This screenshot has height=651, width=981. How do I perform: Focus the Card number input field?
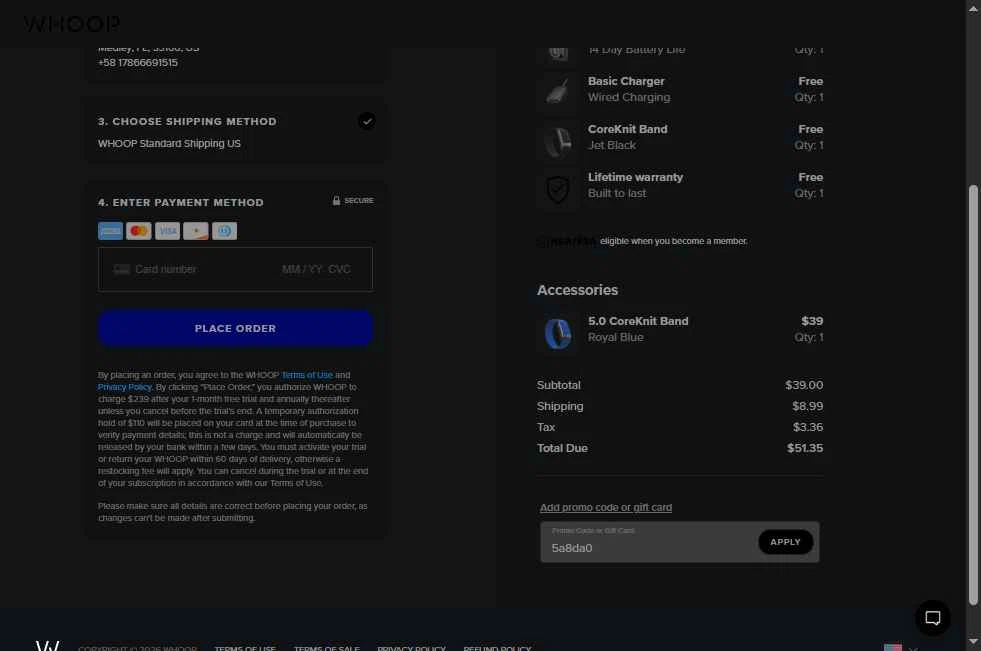tap(166, 270)
